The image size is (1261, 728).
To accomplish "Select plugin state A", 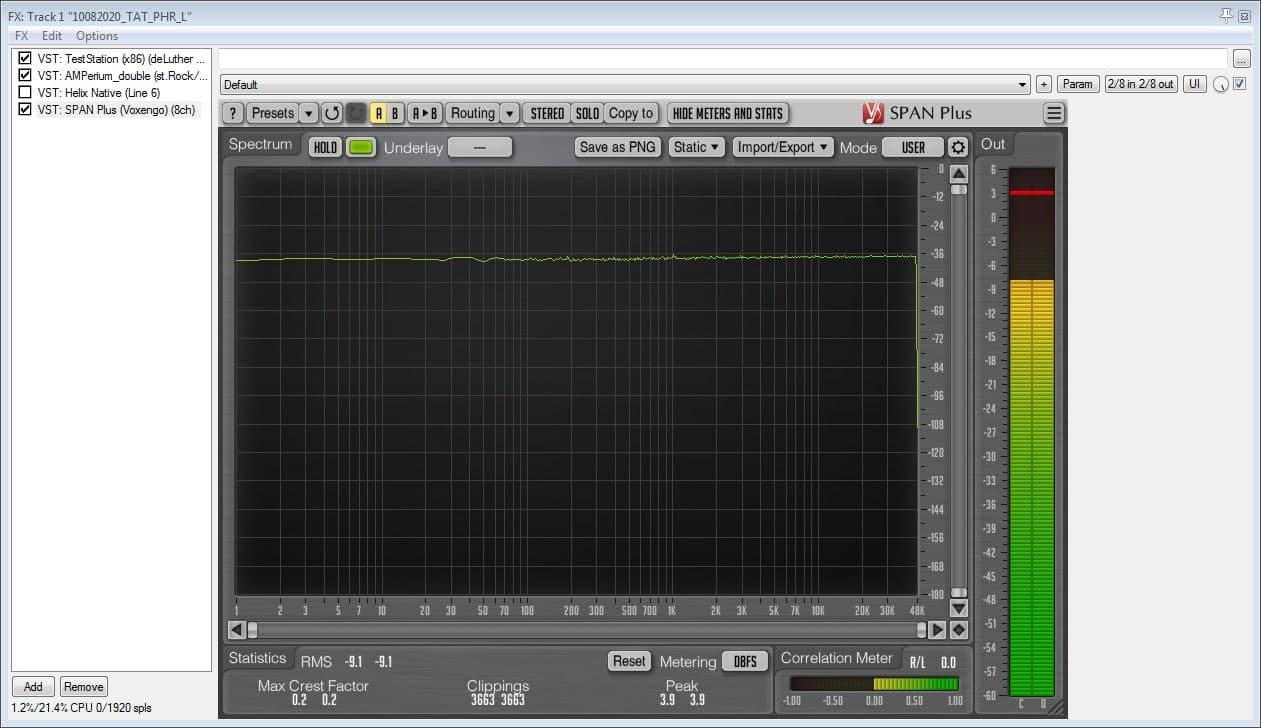I will (379, 113).
